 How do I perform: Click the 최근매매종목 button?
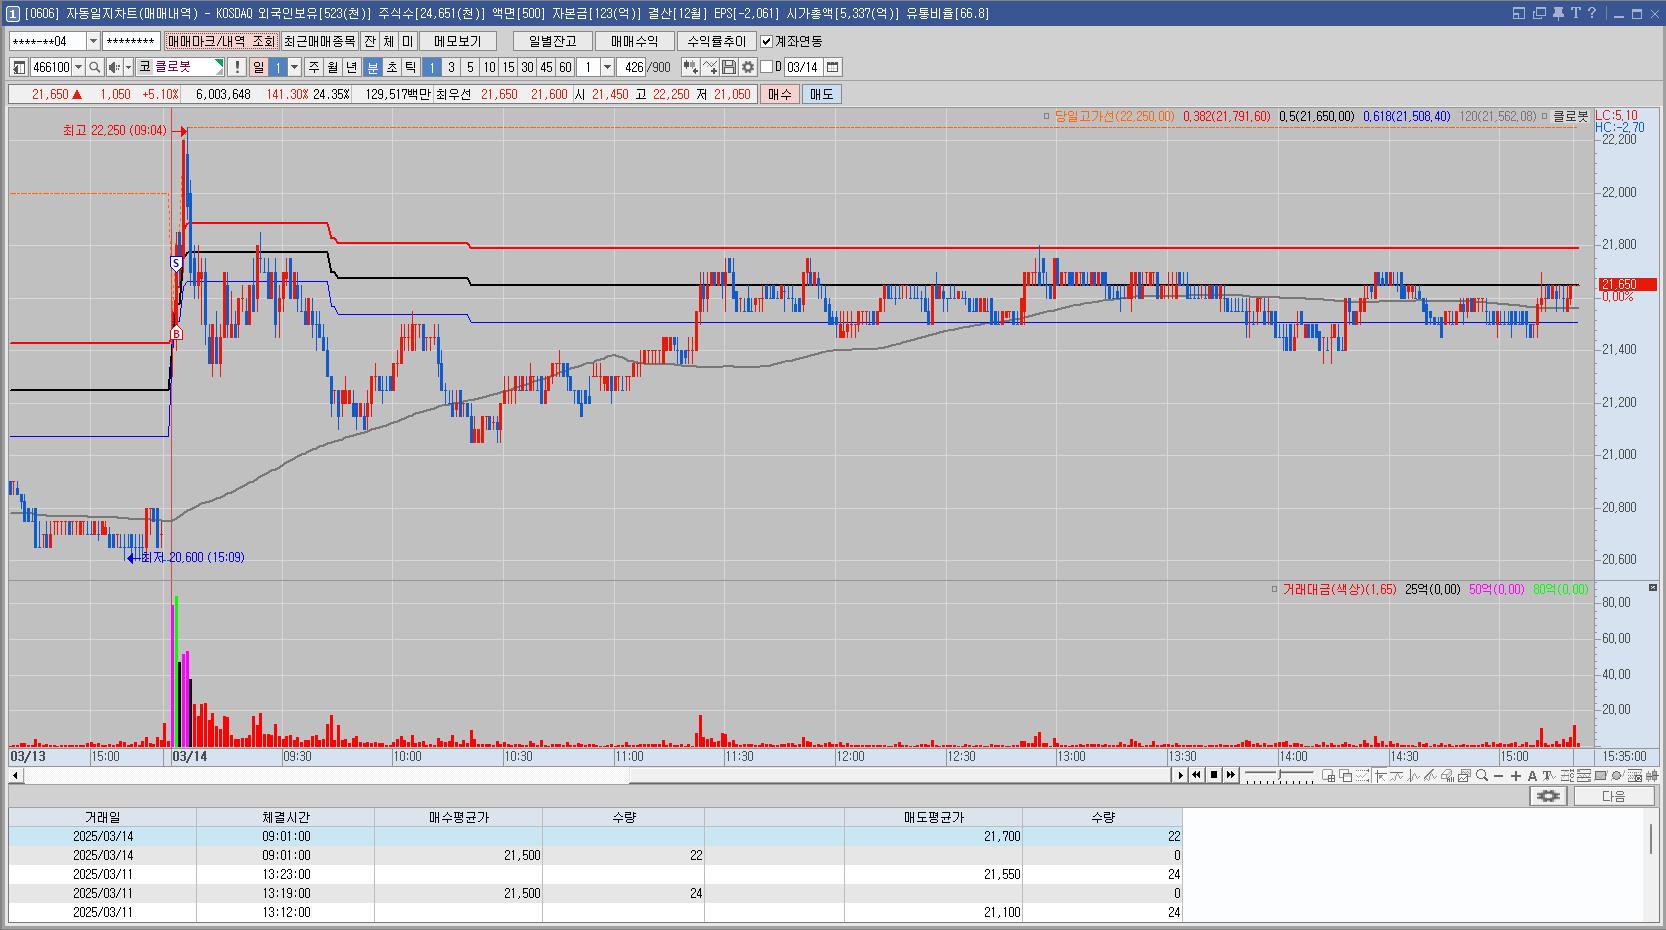[x=319, y=41]
